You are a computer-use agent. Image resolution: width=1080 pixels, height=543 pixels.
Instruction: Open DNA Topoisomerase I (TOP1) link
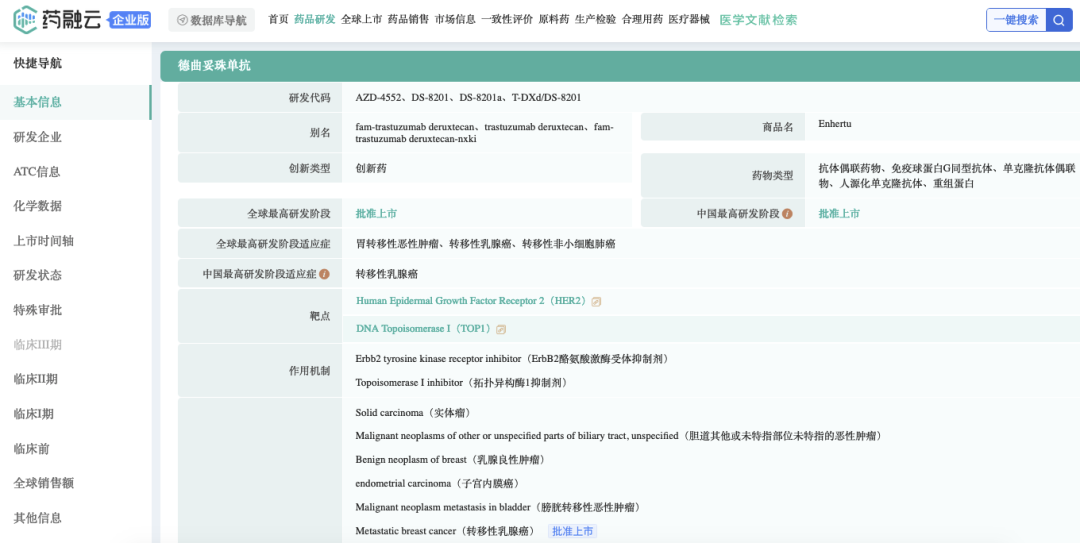pos(424,329)
